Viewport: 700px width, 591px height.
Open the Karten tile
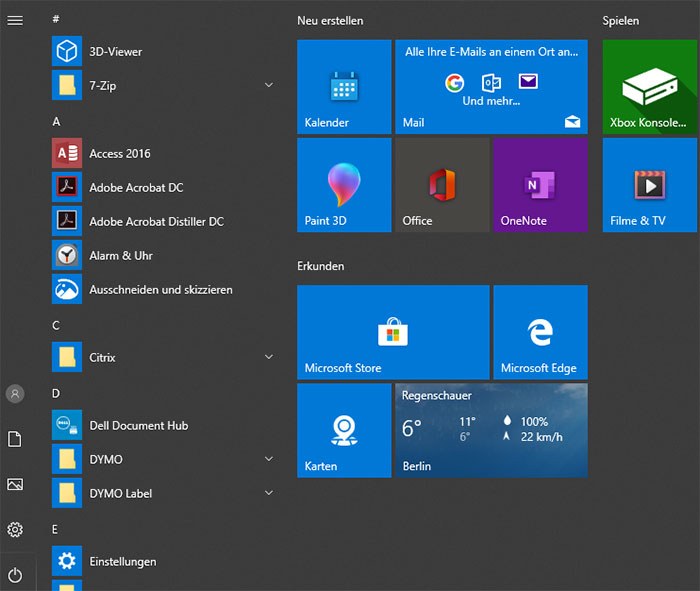344,430
